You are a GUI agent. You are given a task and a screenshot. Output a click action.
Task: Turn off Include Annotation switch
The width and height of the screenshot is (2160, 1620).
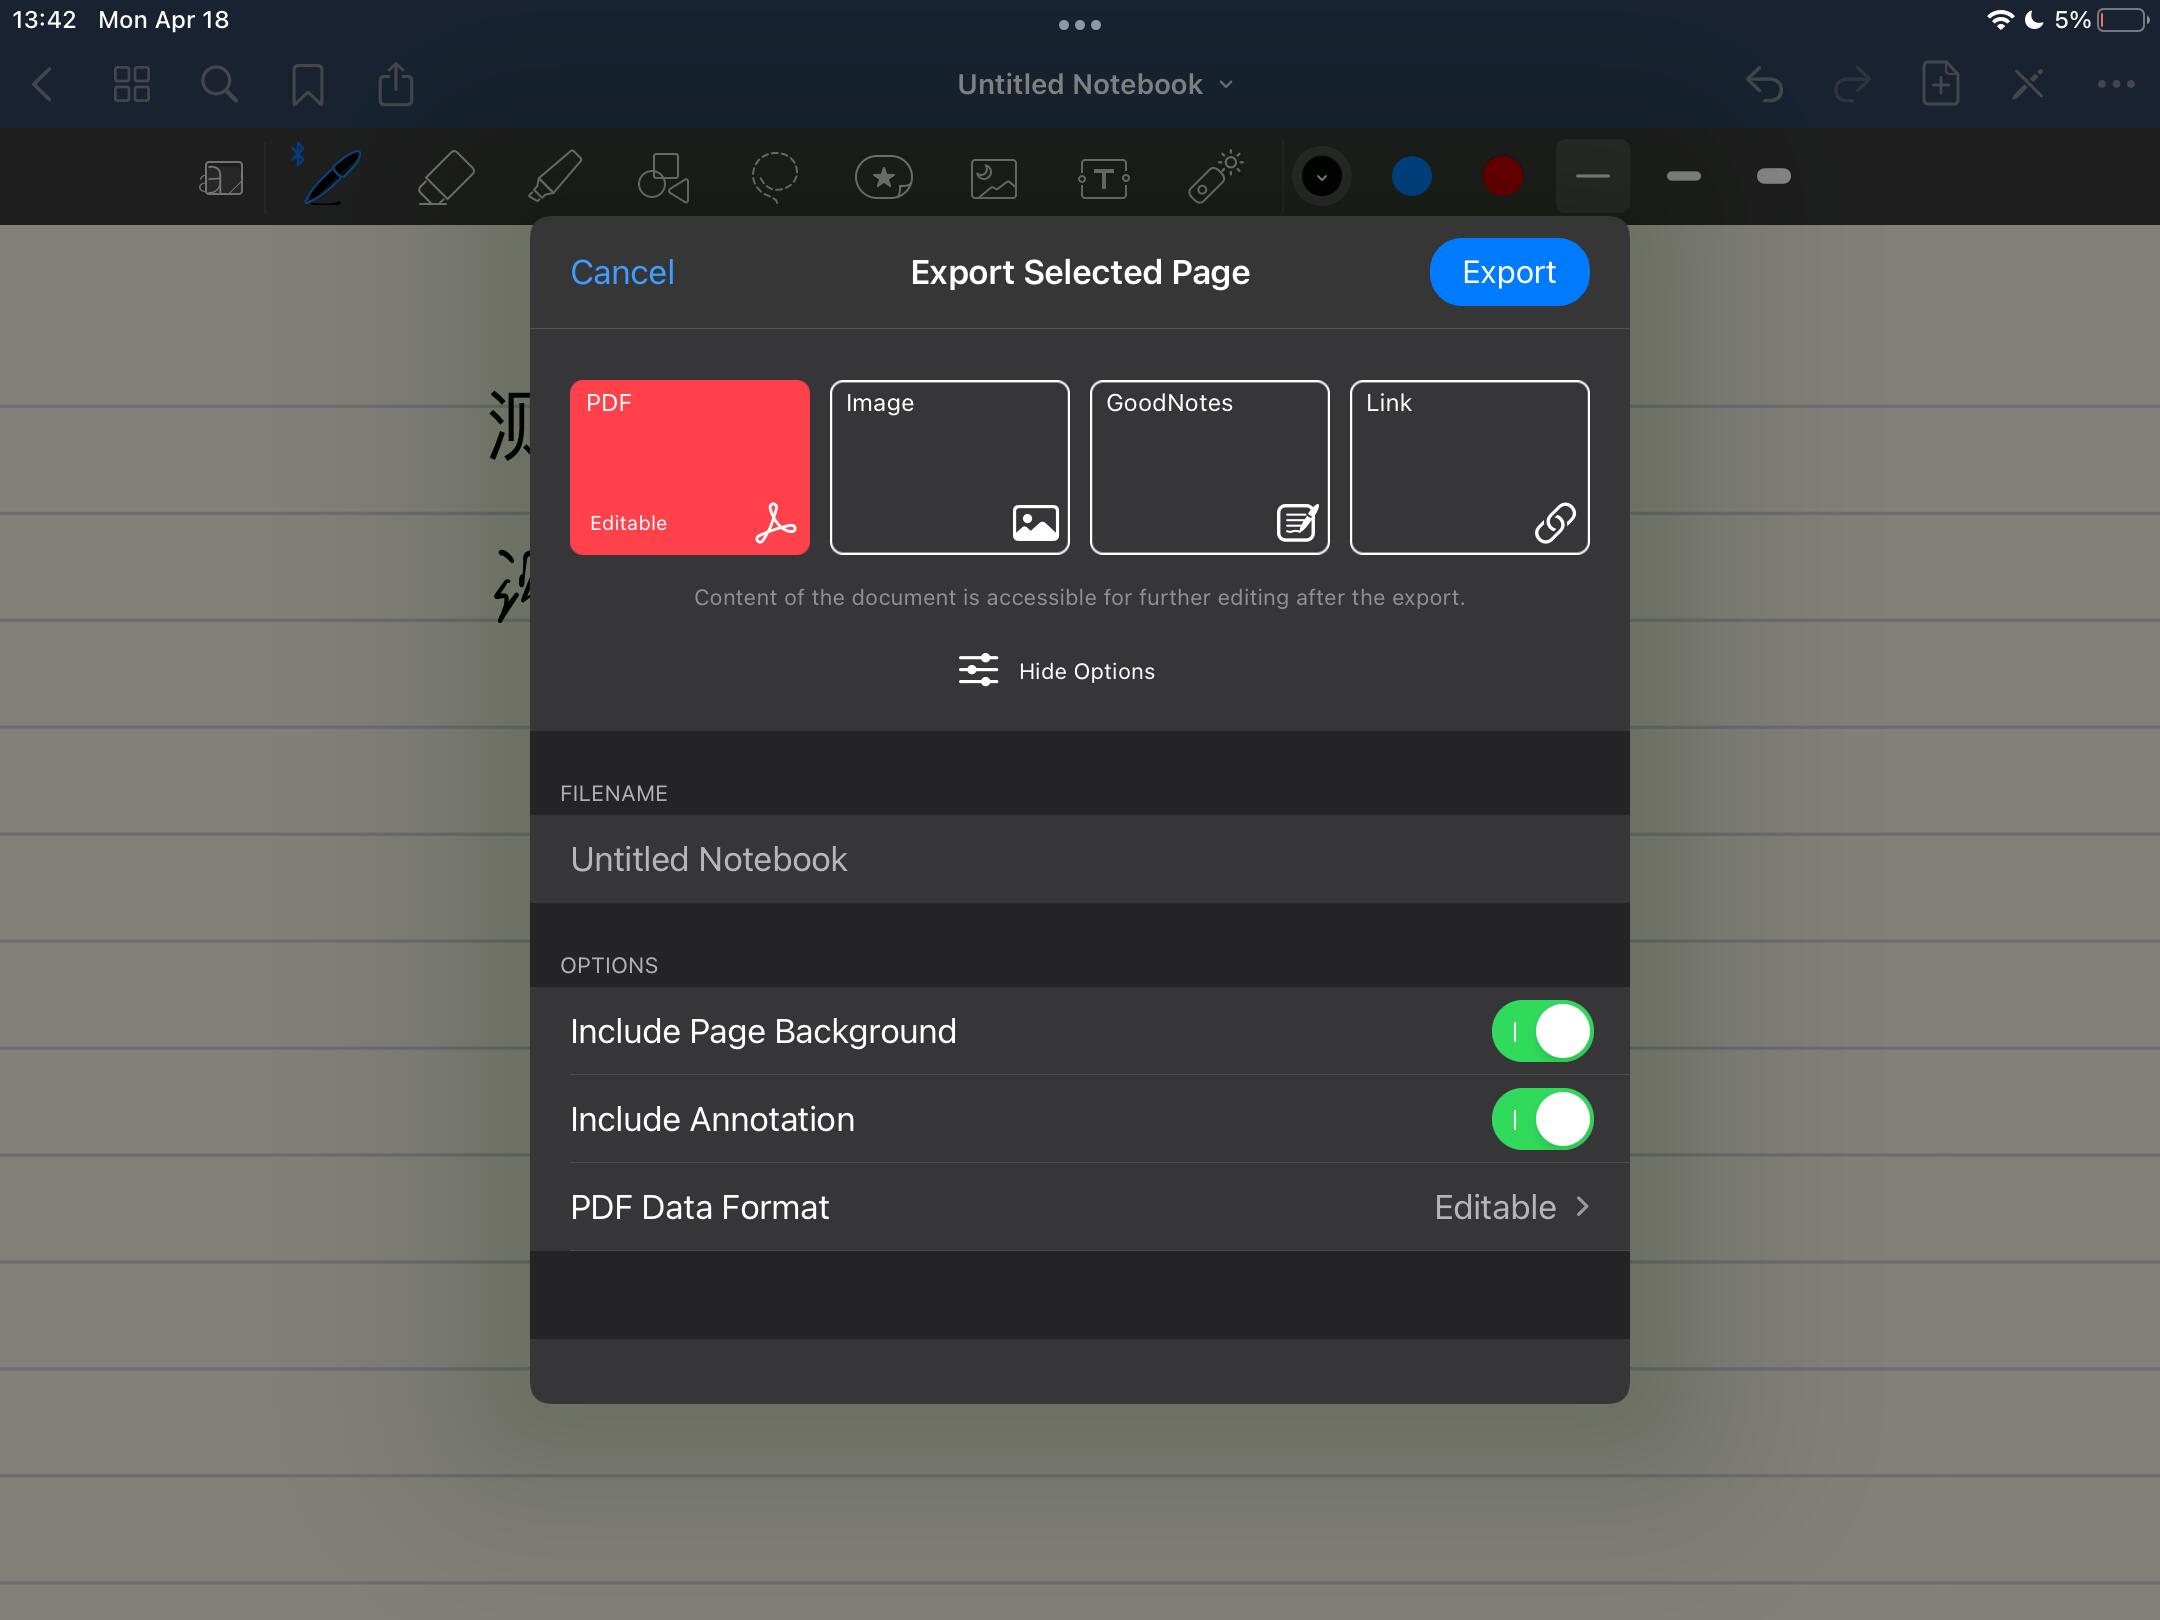pyautogui.click(x=1541, y=1119)
